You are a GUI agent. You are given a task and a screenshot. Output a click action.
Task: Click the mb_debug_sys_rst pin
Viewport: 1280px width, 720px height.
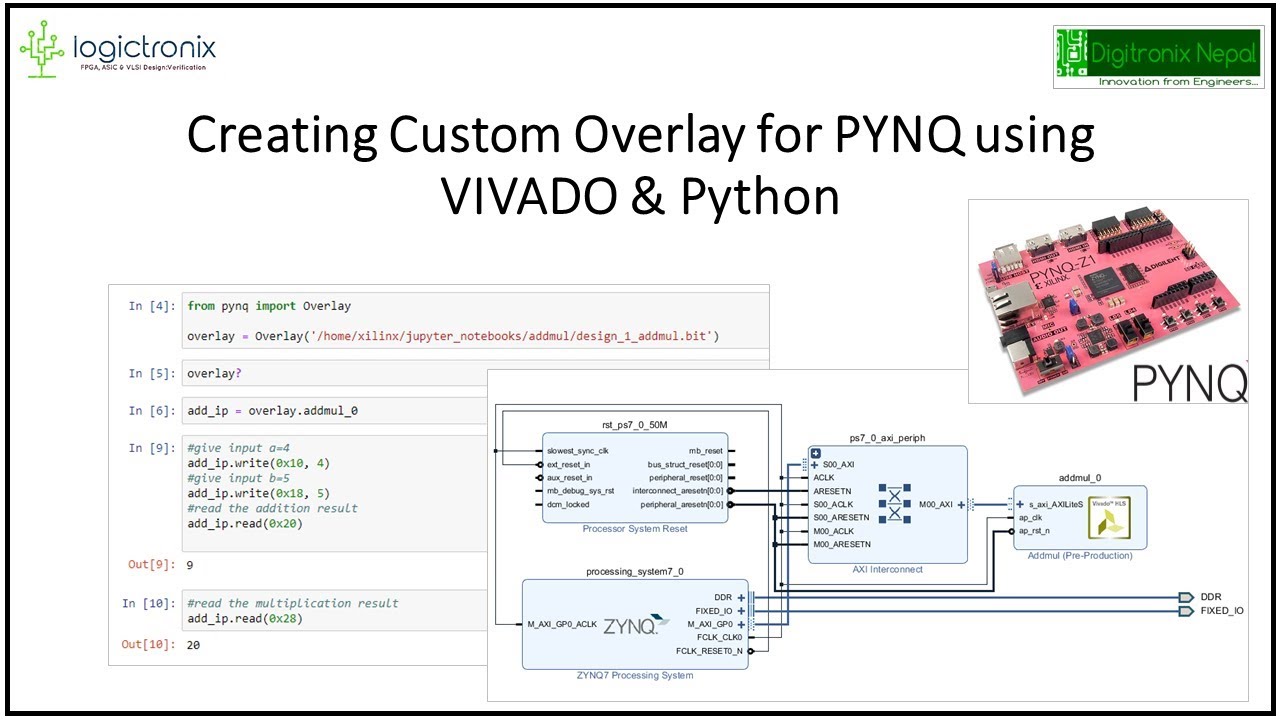click(x=581, y=491)
